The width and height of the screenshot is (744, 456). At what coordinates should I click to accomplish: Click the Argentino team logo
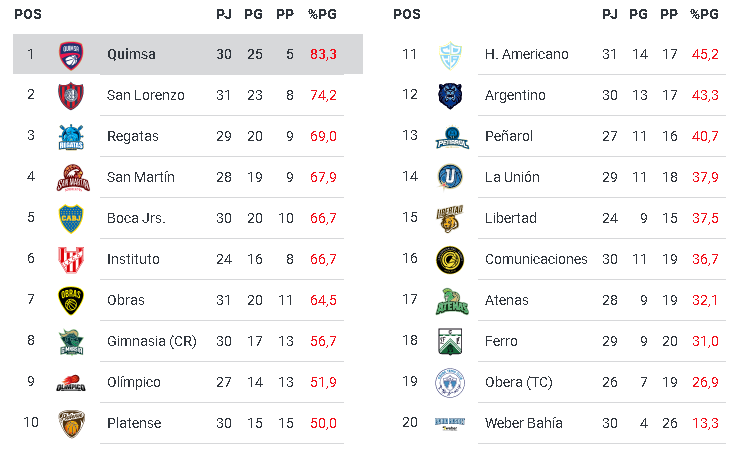(449, 95)
